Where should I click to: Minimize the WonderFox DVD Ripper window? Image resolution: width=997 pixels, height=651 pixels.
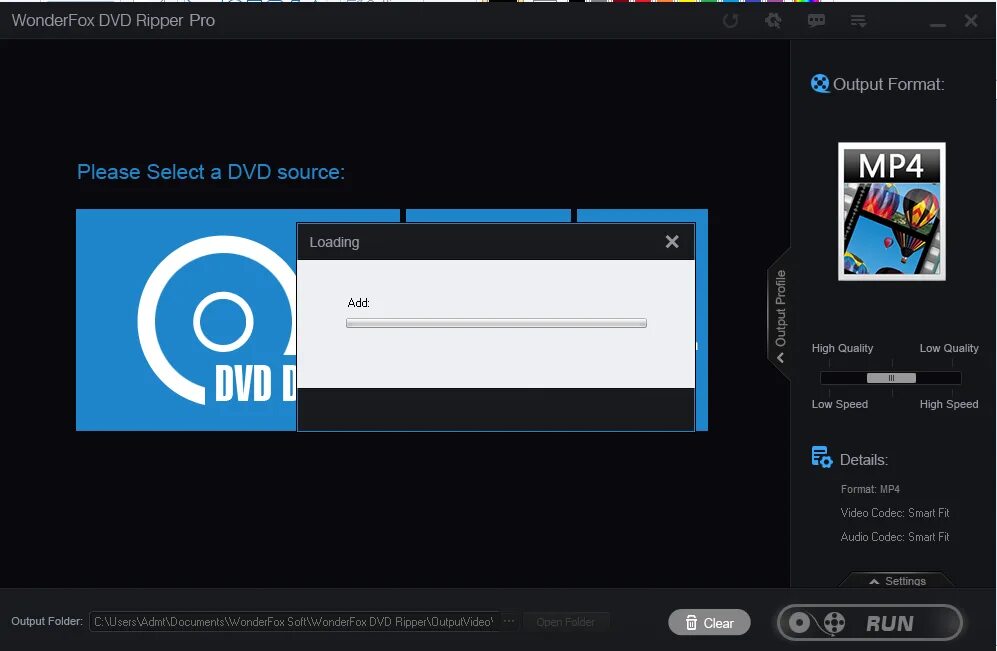pyautogui.click(x=938, y=24)
